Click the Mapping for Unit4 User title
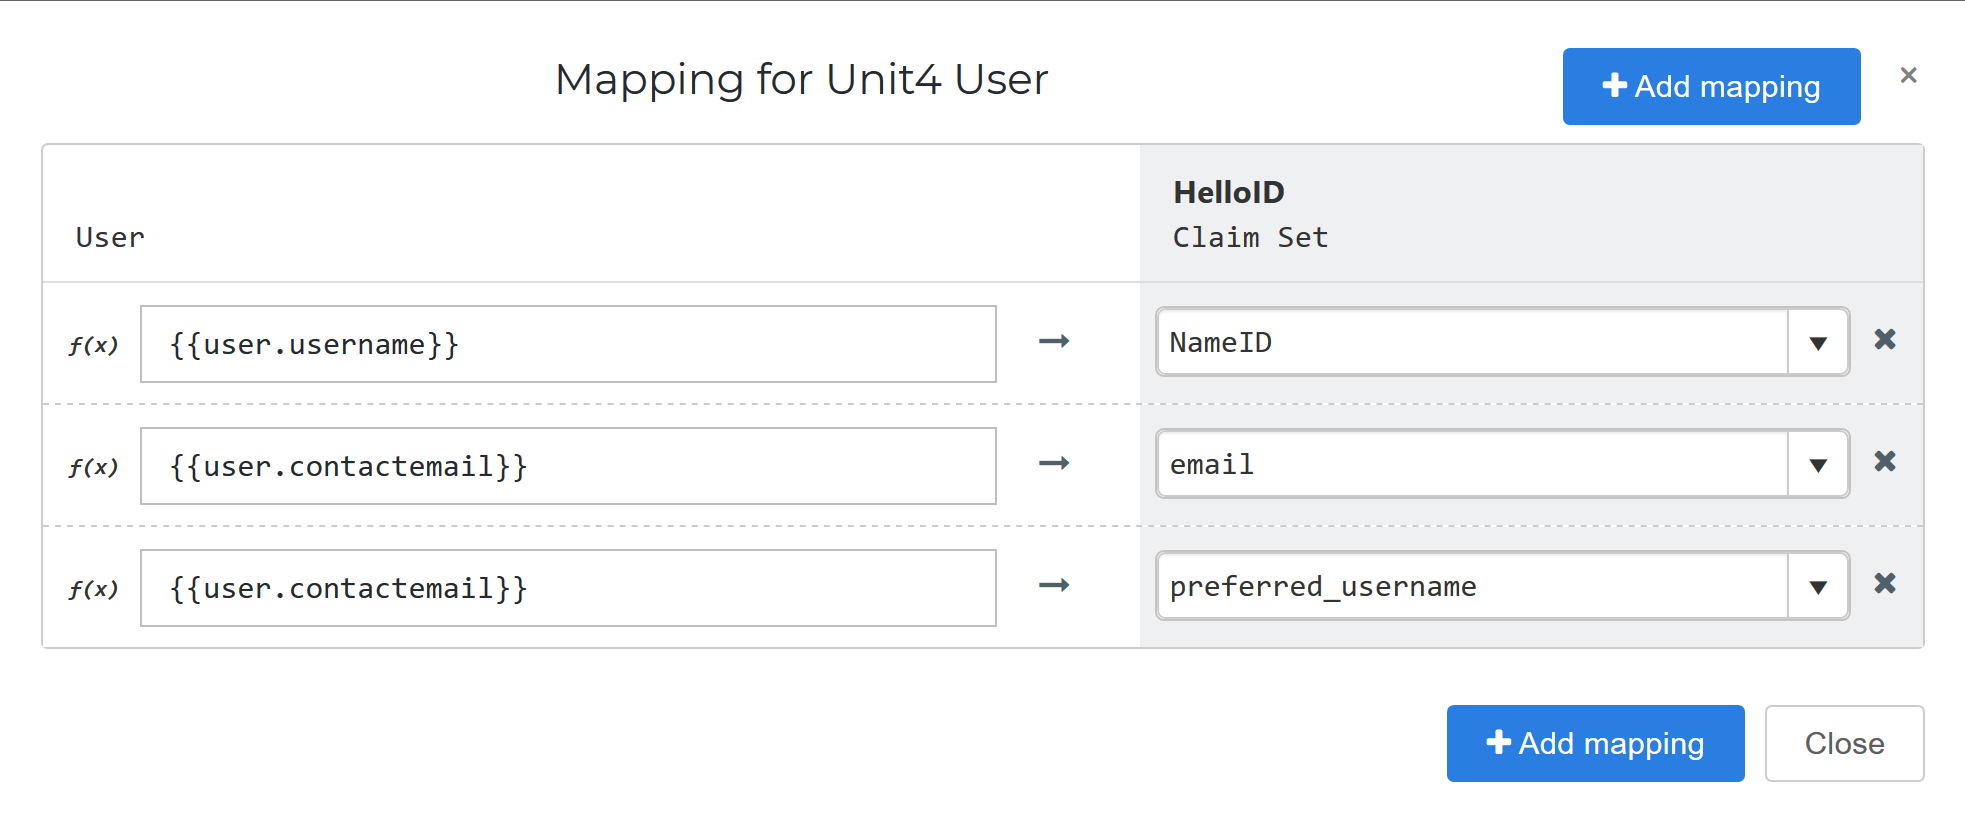 coord(801,80)
